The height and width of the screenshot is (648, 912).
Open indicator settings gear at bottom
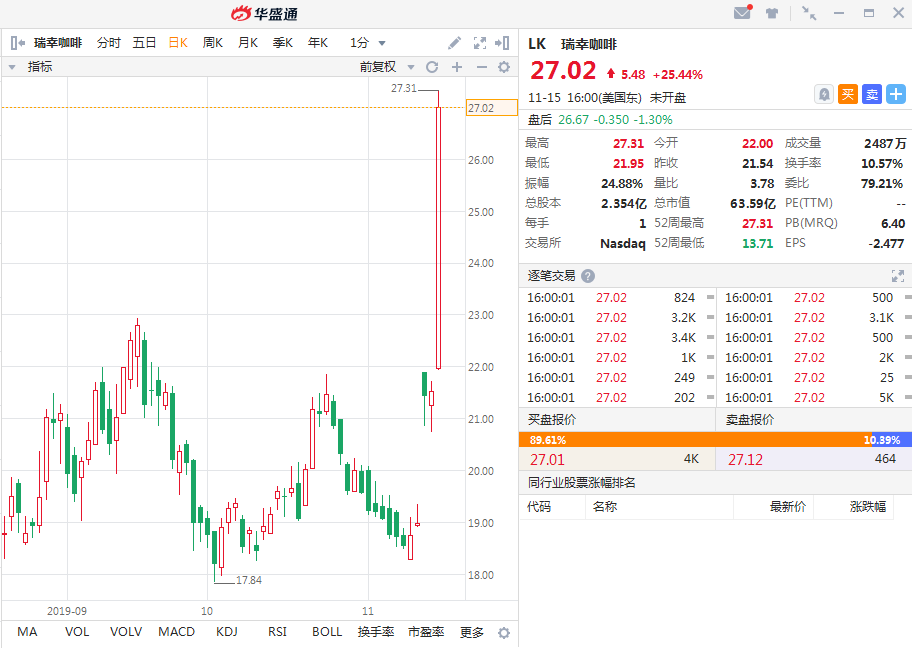pos(504,633)
